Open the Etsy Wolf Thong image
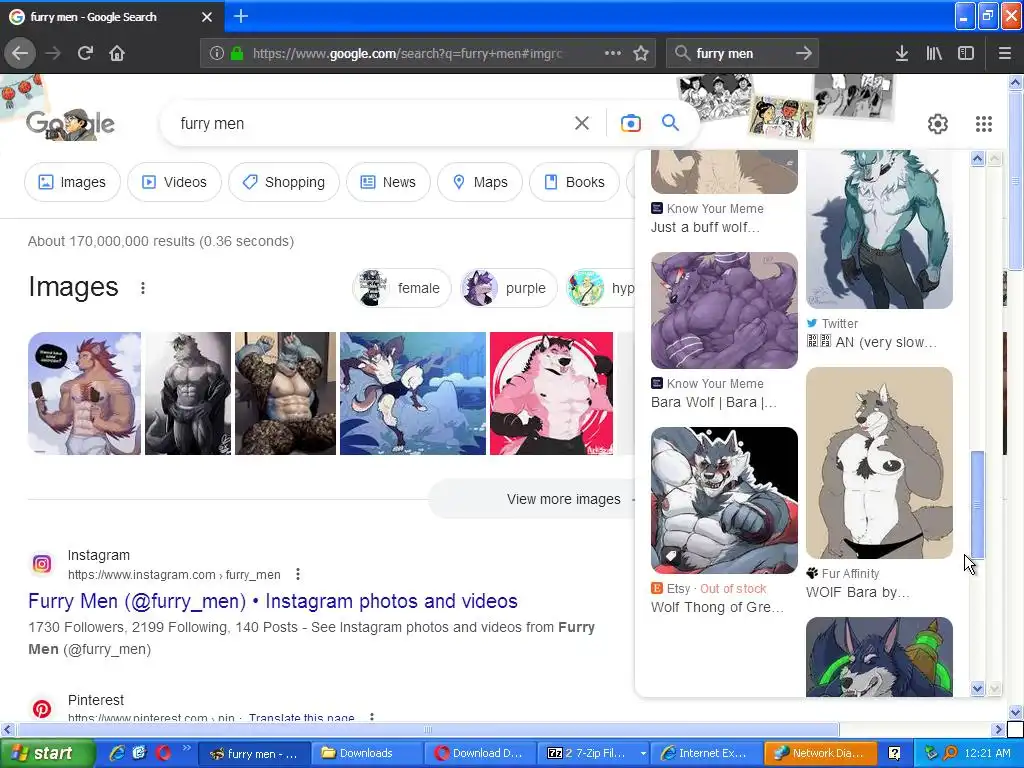Screen dimensions: 1024x768 (724, 500)
